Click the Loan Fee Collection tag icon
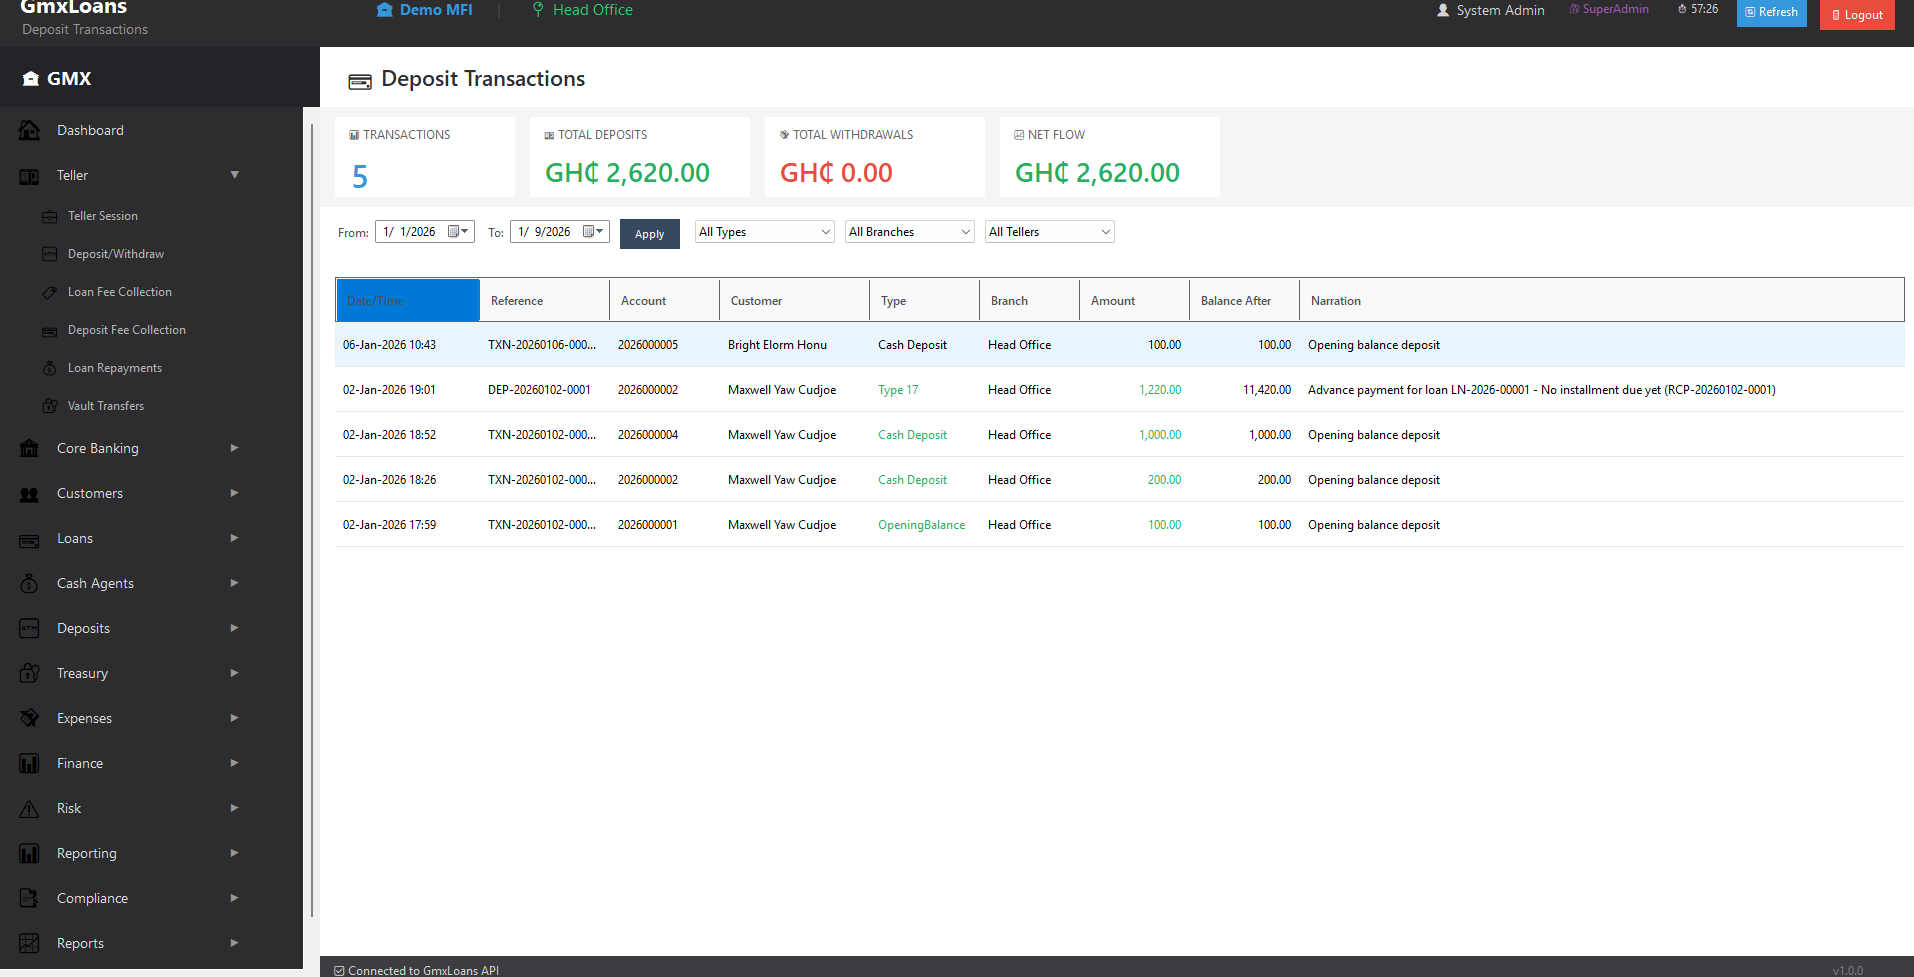This screenshot has height=977, width=1914. point(49,292)
